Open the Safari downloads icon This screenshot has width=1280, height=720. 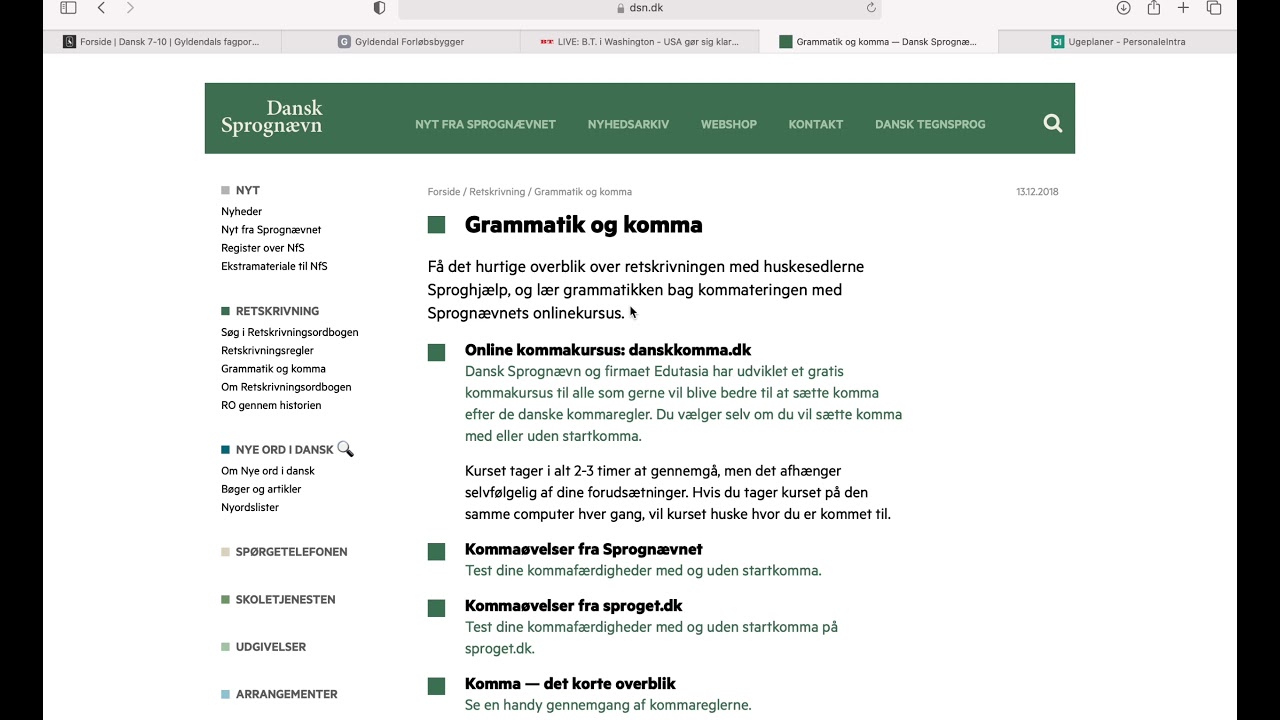click(x=1123, y=8)
